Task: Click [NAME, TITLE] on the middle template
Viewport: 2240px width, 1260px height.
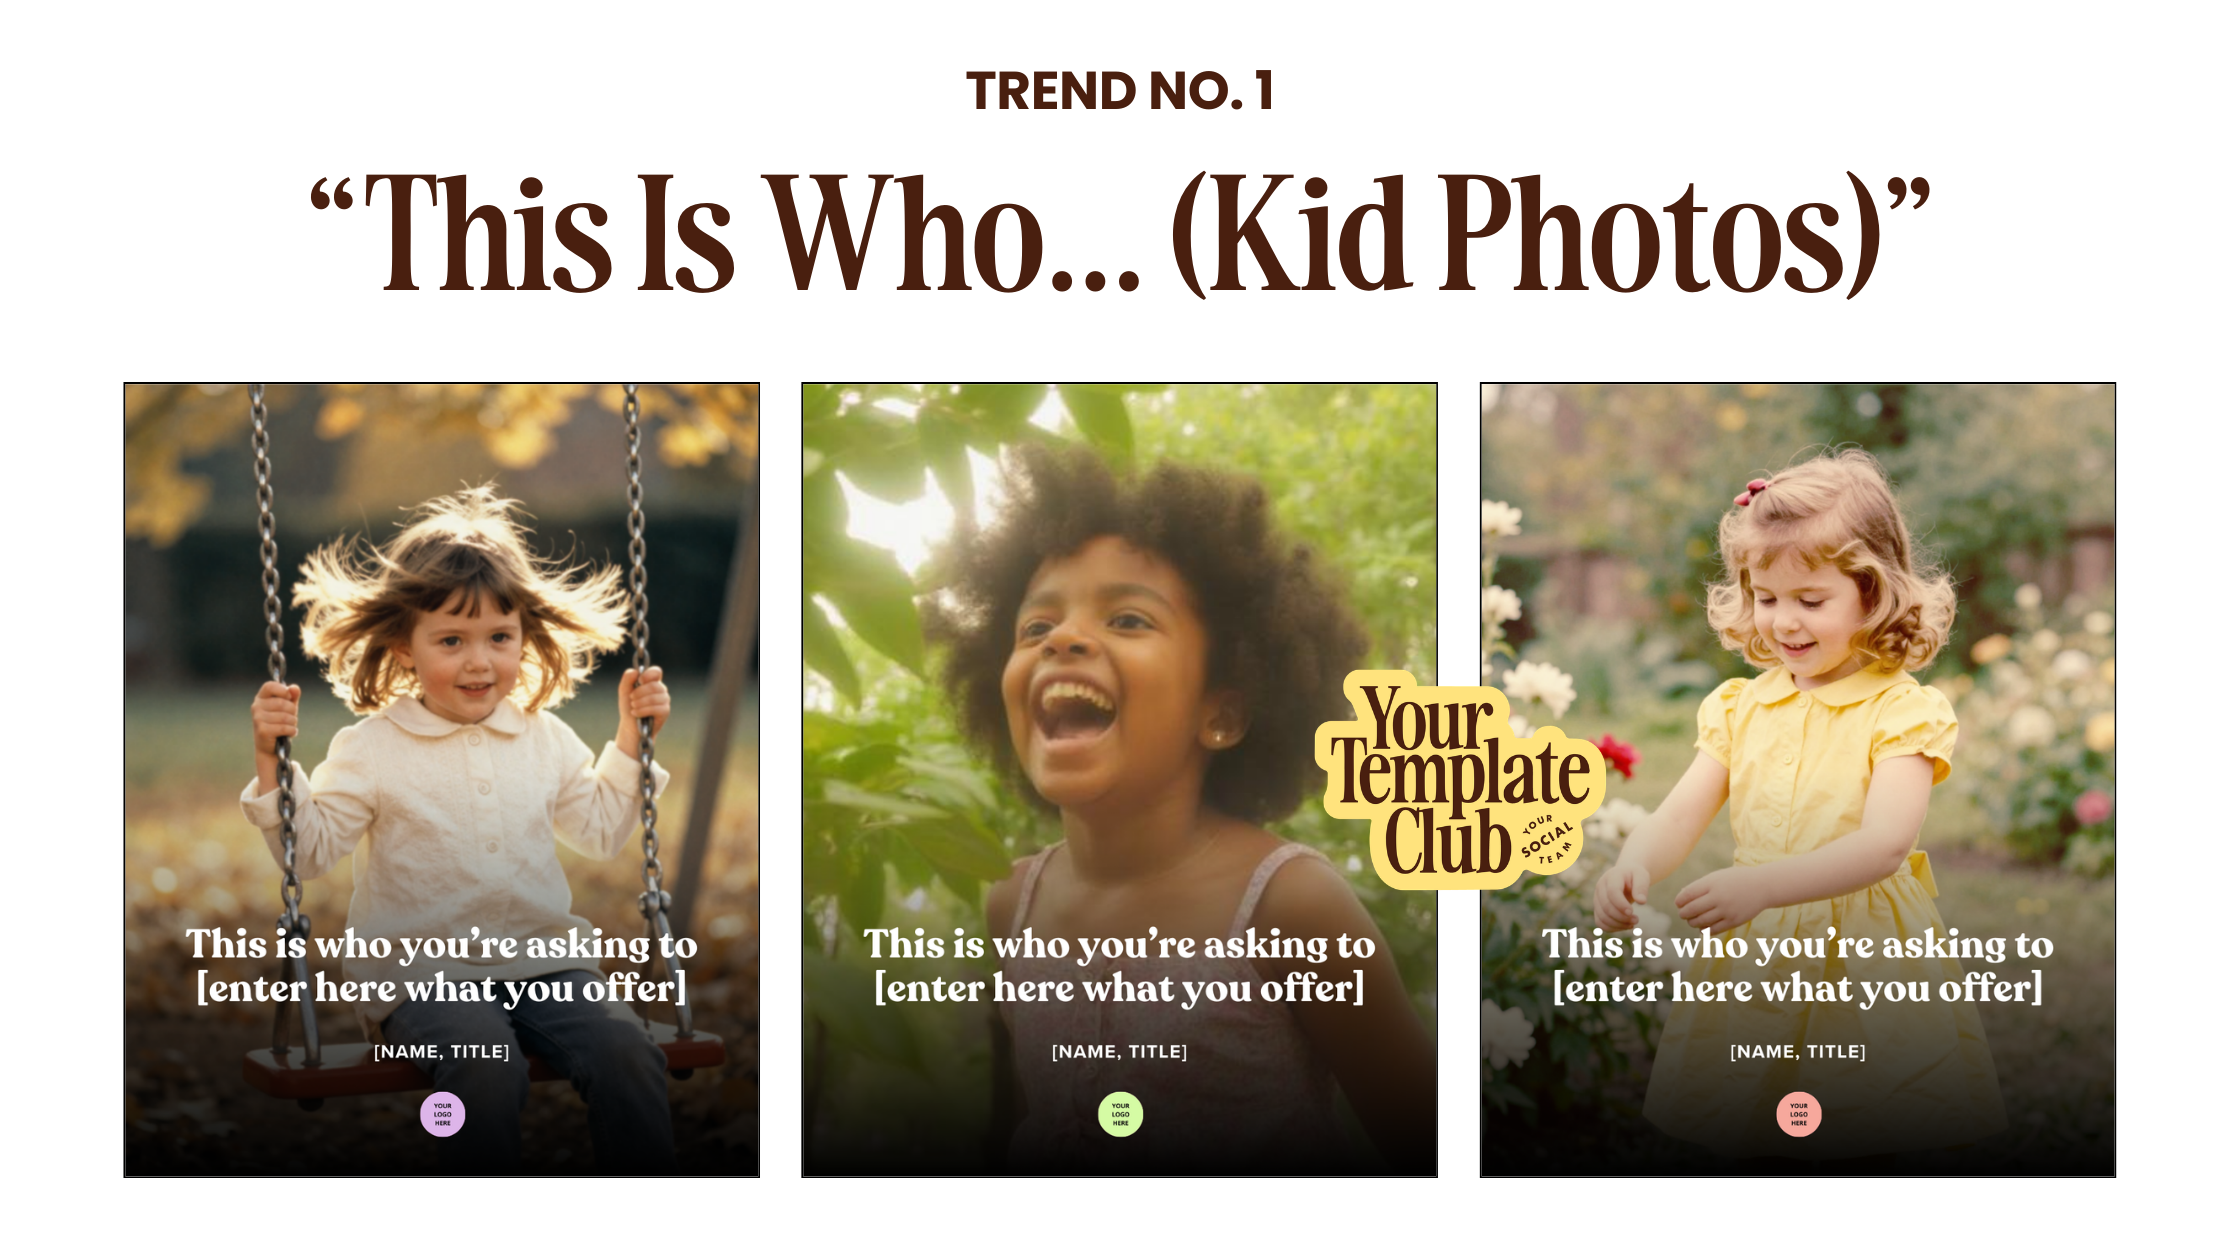Action: click(1120, 1052)
